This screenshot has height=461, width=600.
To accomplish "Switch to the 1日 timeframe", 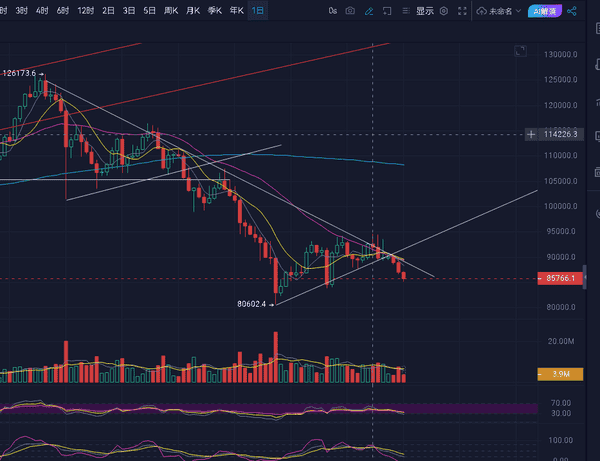I will coord(258,11).
